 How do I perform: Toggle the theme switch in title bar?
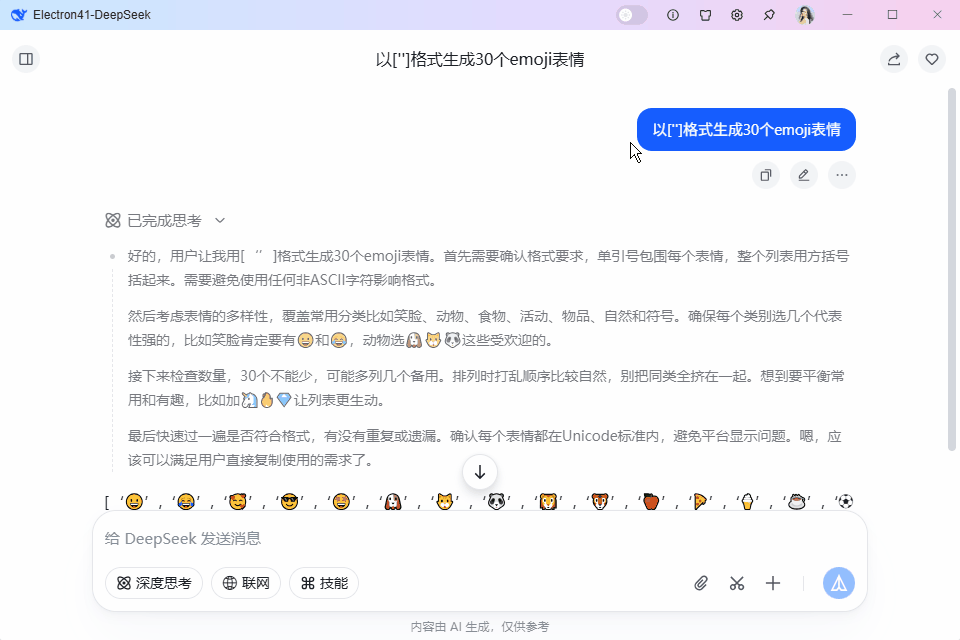tap(632, 15)
